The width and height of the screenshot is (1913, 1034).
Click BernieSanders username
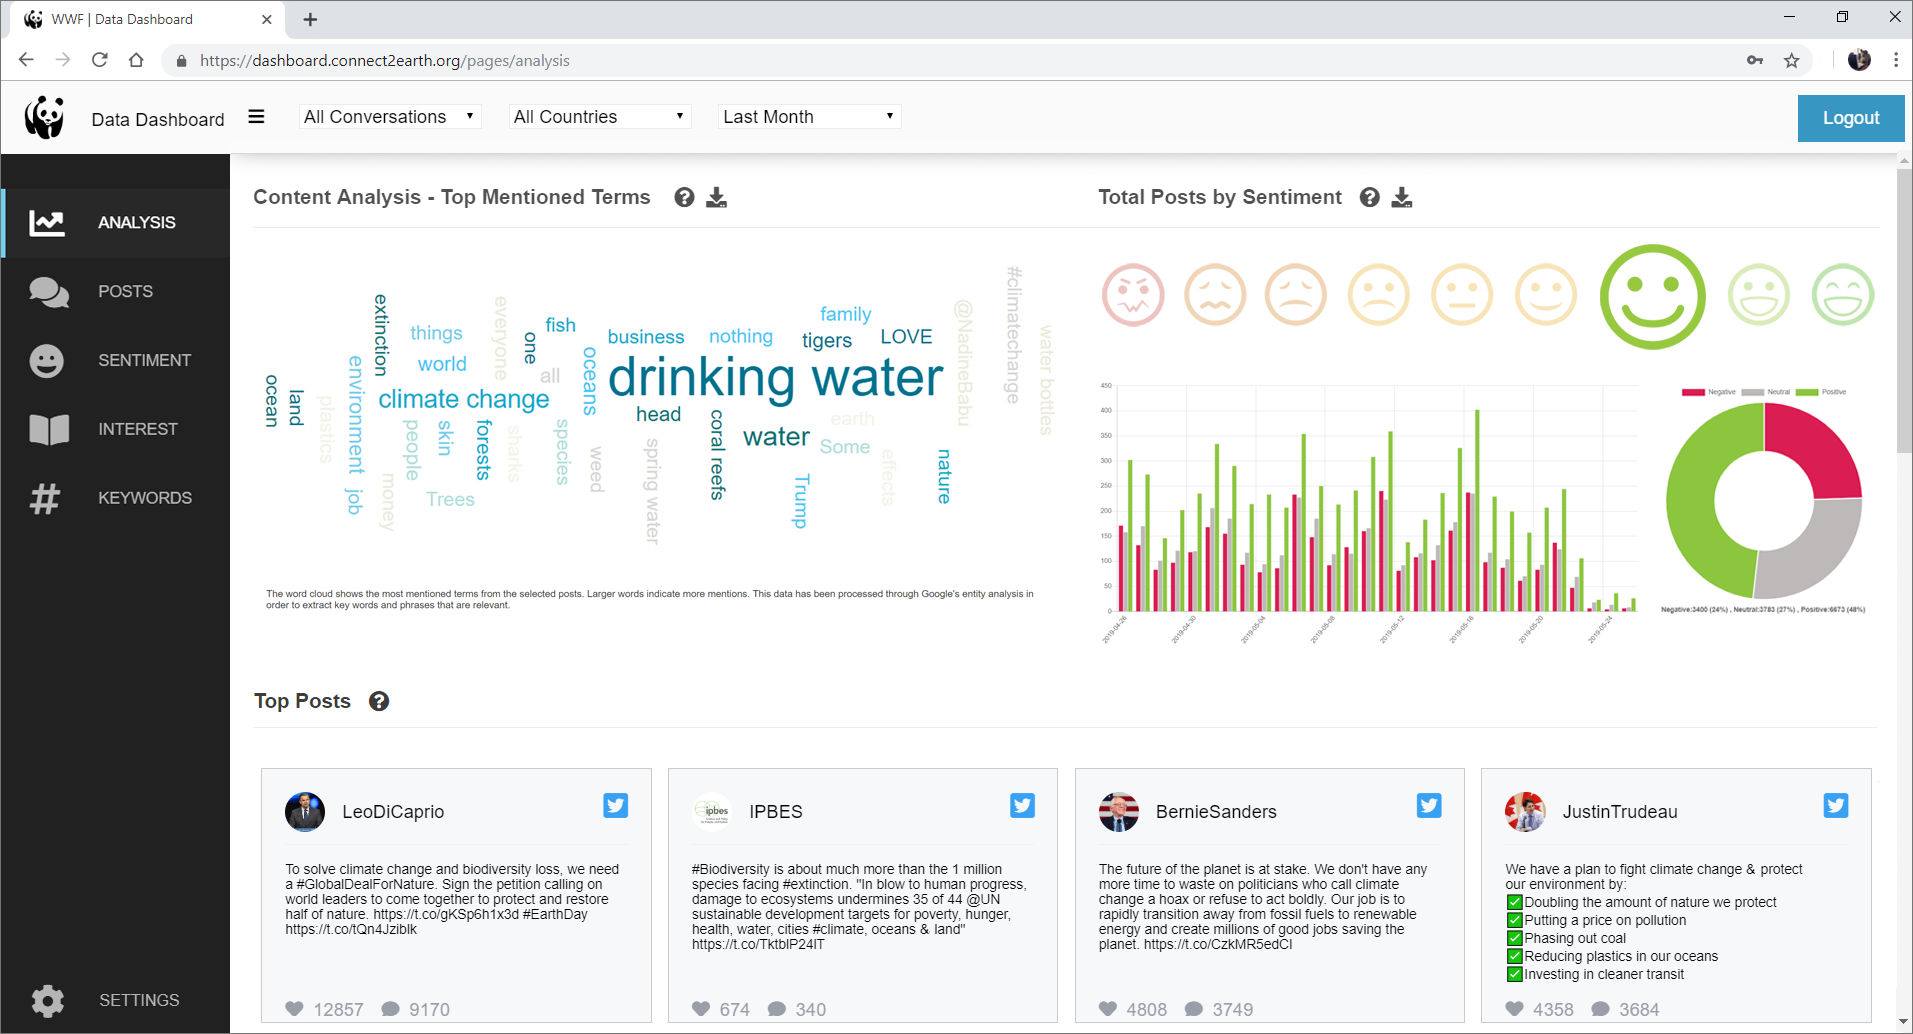1216,812
